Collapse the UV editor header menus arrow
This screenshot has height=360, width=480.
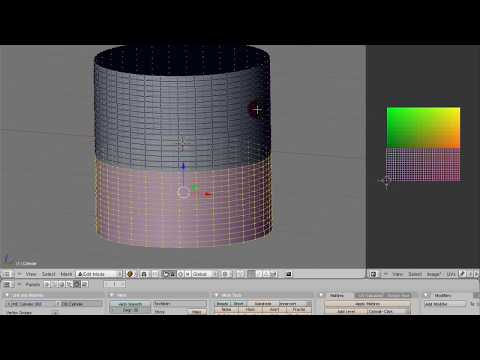pos(385,274)
